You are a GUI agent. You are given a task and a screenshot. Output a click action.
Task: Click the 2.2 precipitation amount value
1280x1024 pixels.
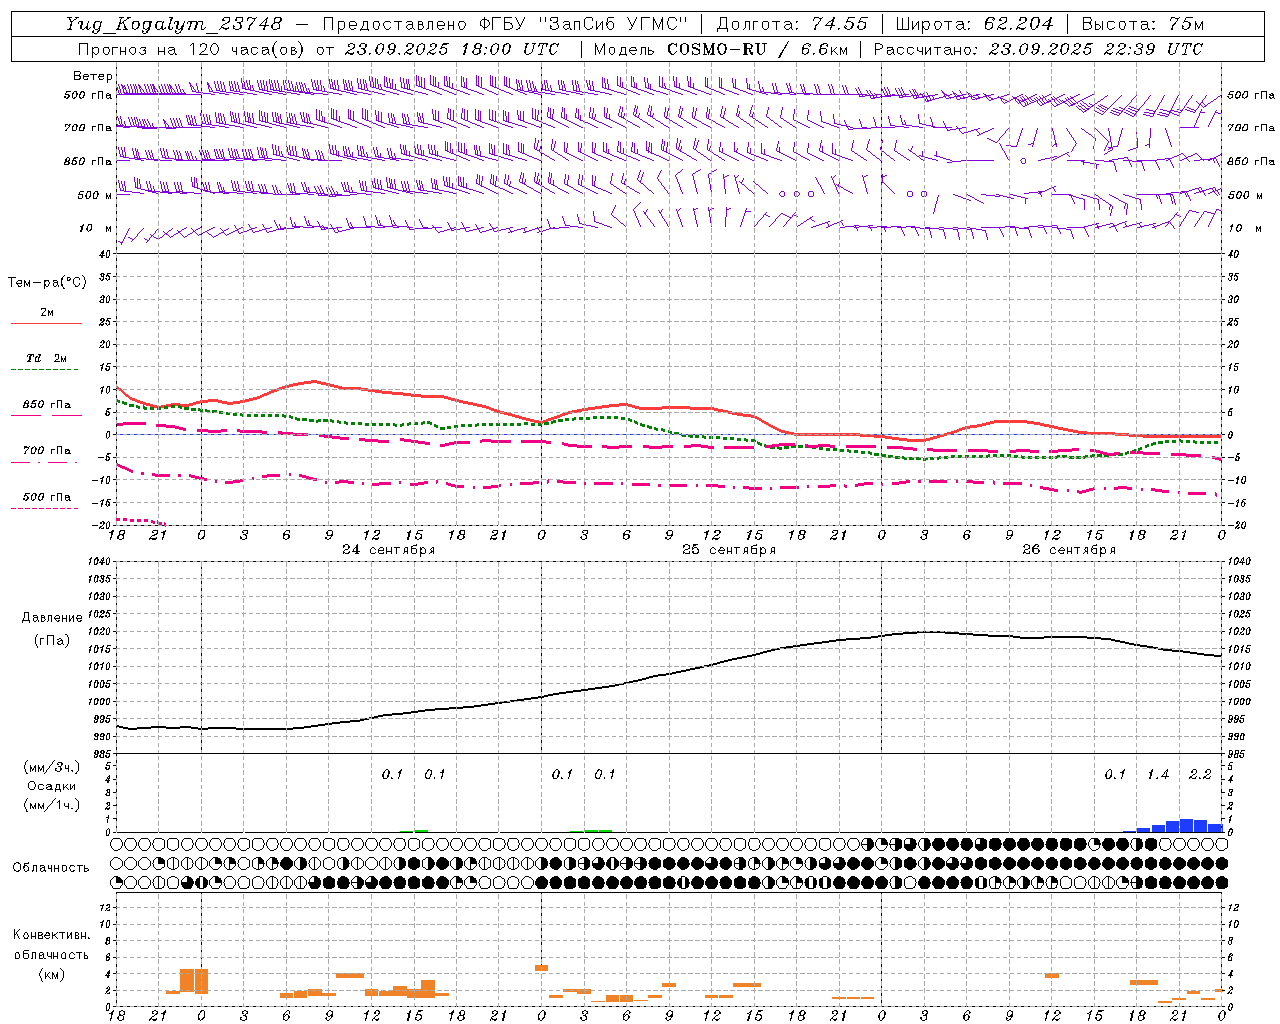[x=1200, y=775]
